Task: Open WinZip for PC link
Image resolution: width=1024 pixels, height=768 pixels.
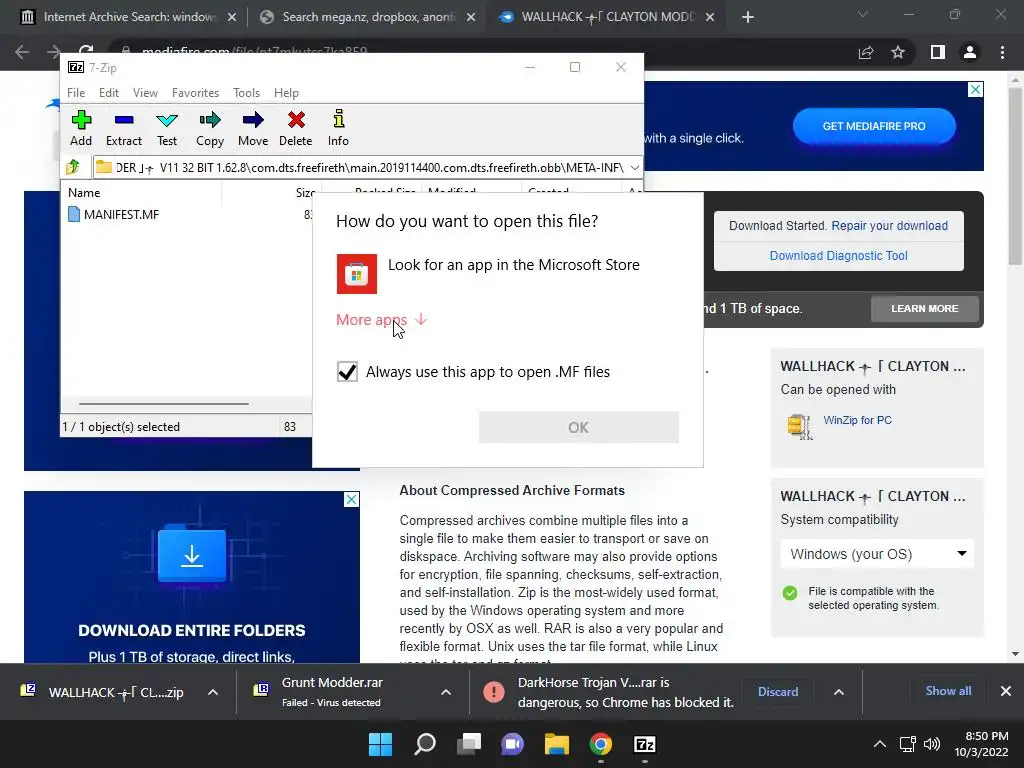Action: 857,420
